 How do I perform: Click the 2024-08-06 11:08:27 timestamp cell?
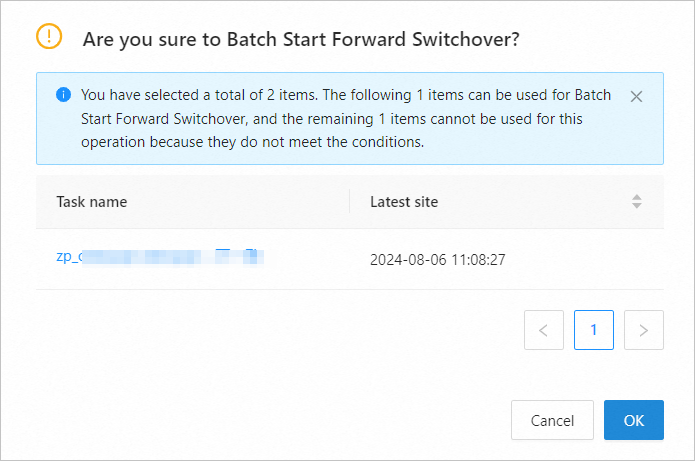[x=437, y=259]
